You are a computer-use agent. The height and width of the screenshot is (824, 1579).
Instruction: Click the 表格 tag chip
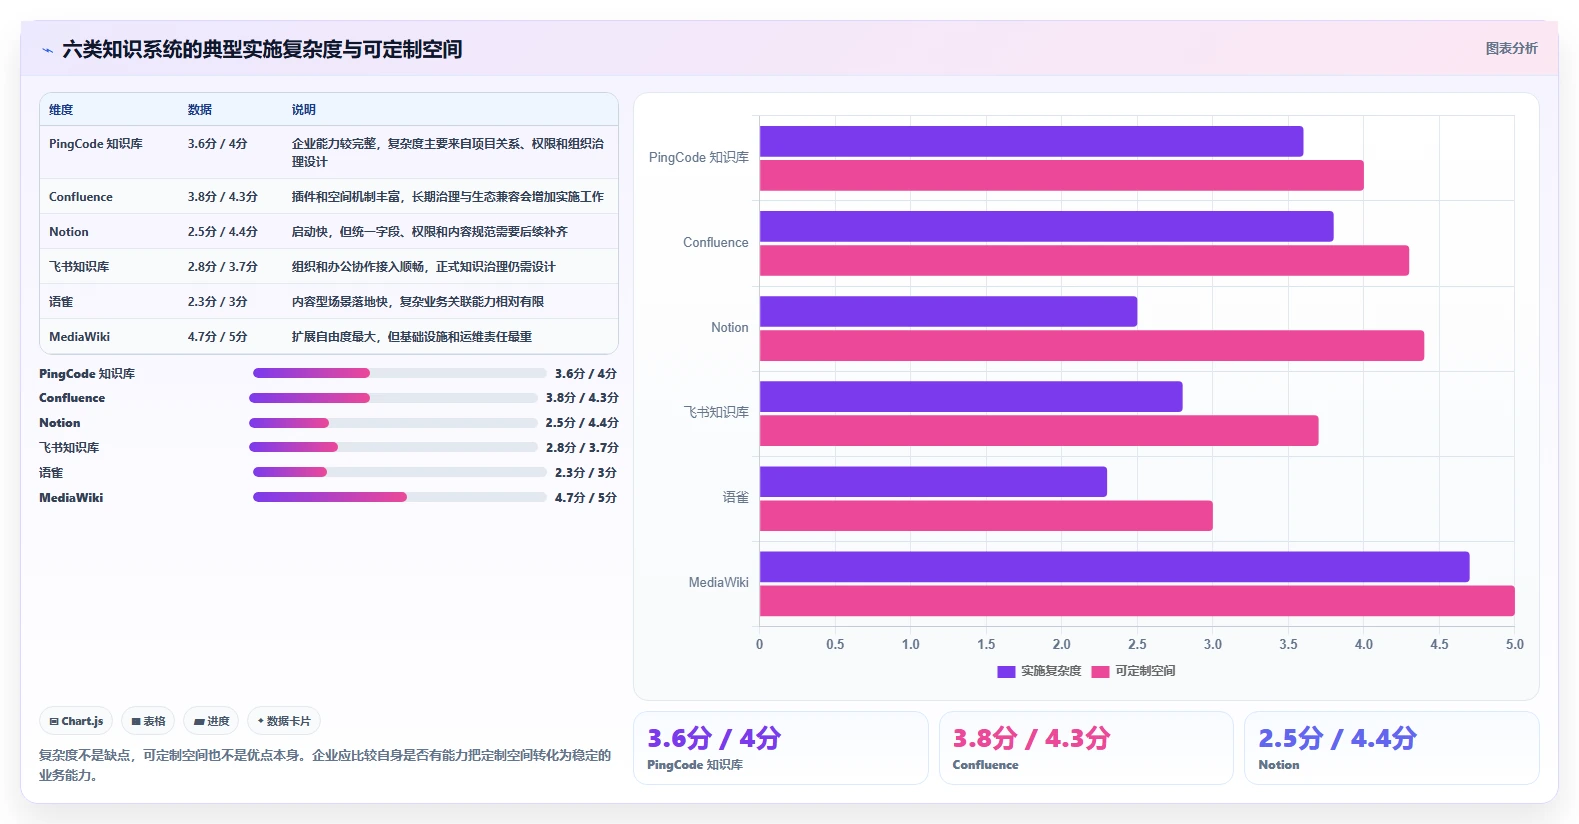pos(148,721)
